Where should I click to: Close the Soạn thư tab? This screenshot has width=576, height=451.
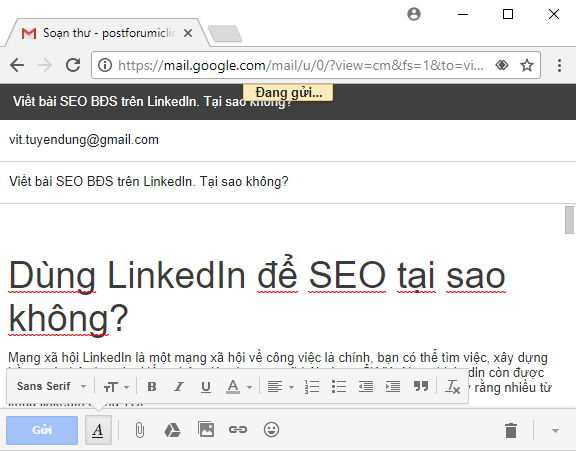188,33
